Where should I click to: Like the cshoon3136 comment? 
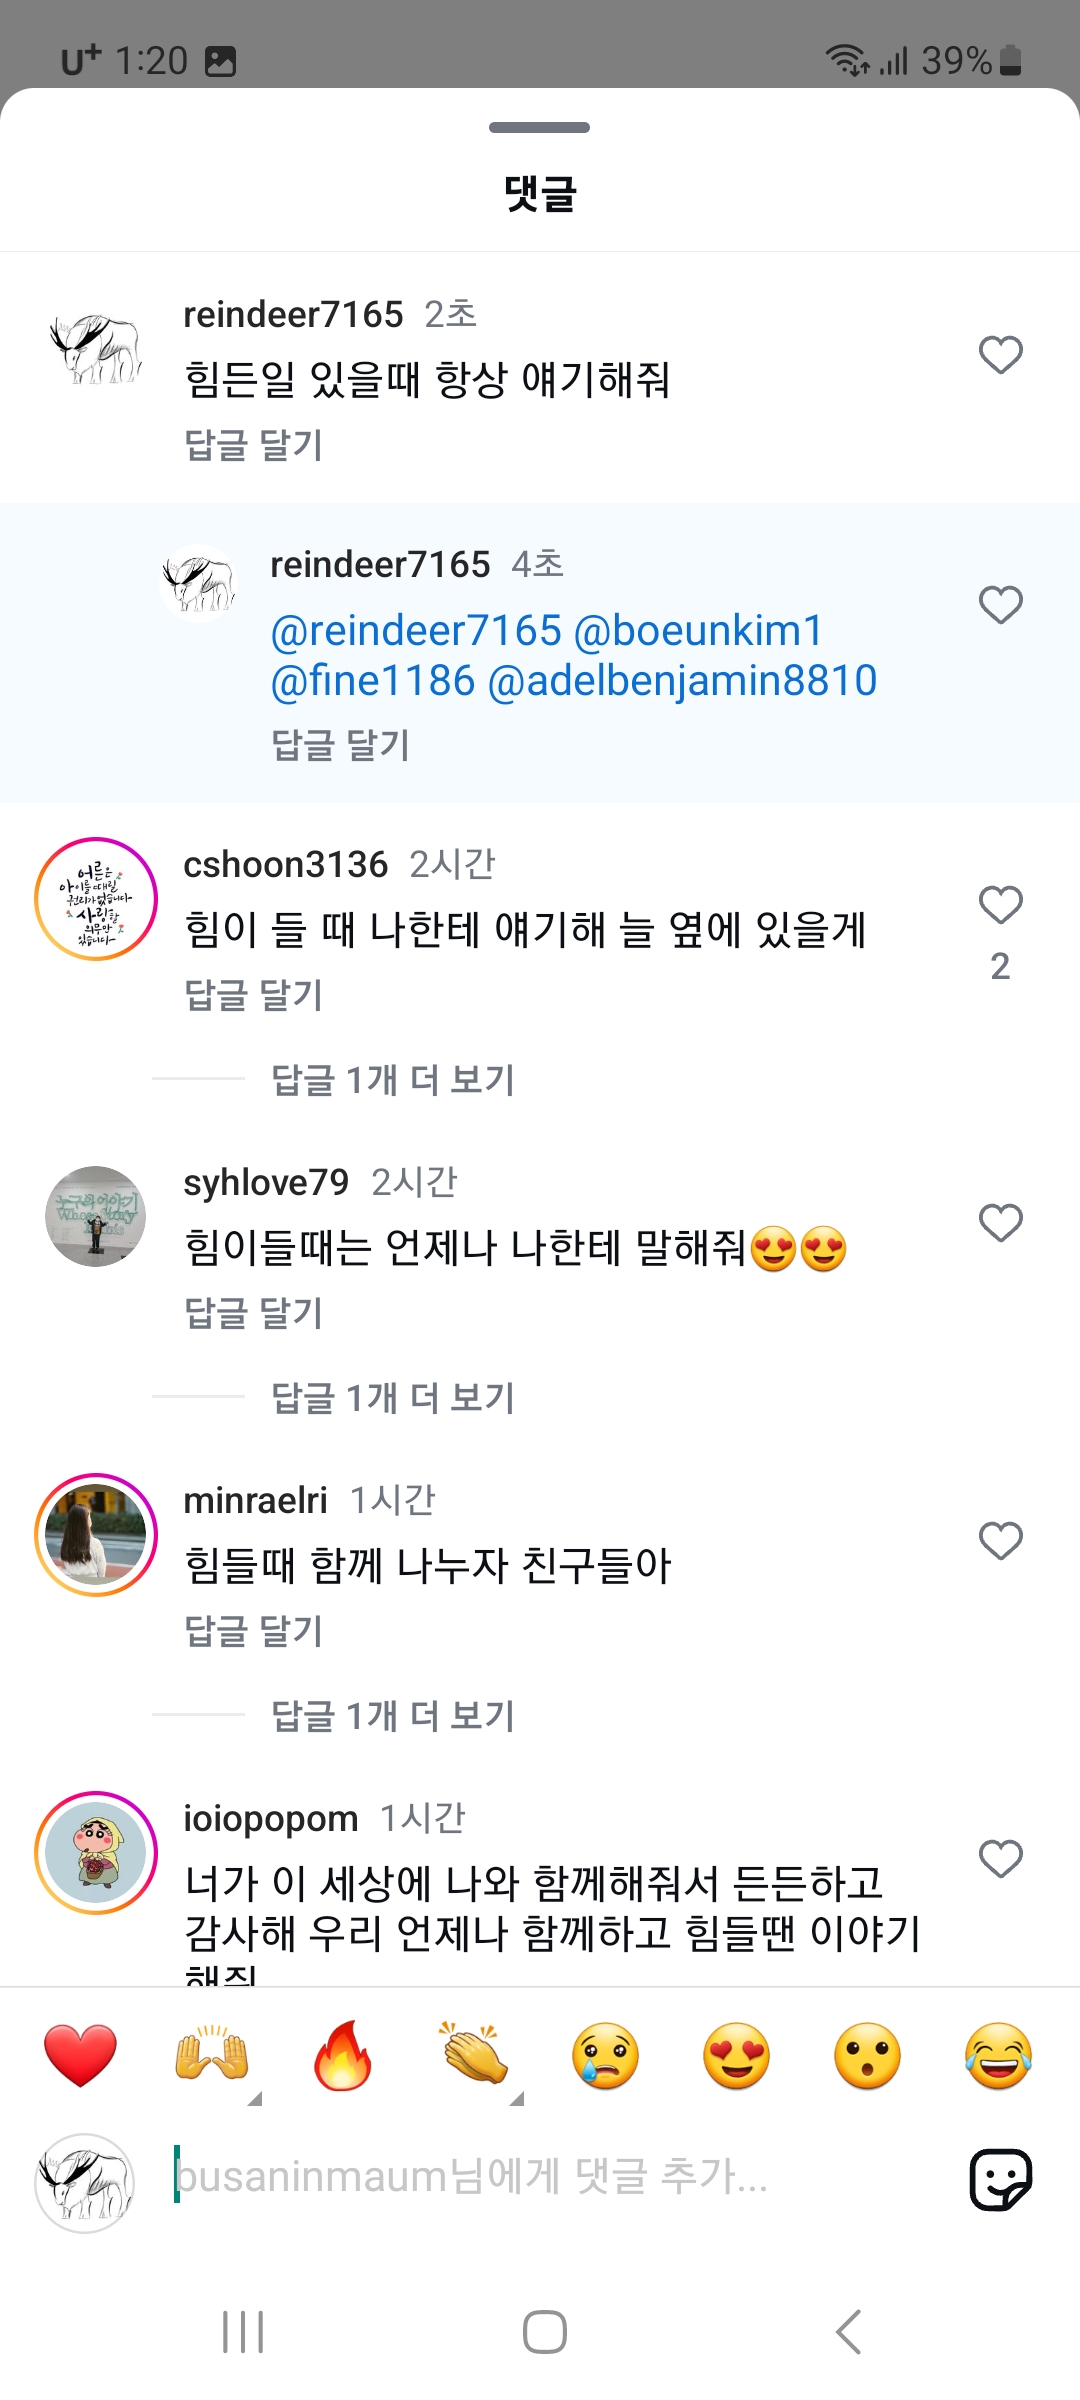coord(1000,905)
